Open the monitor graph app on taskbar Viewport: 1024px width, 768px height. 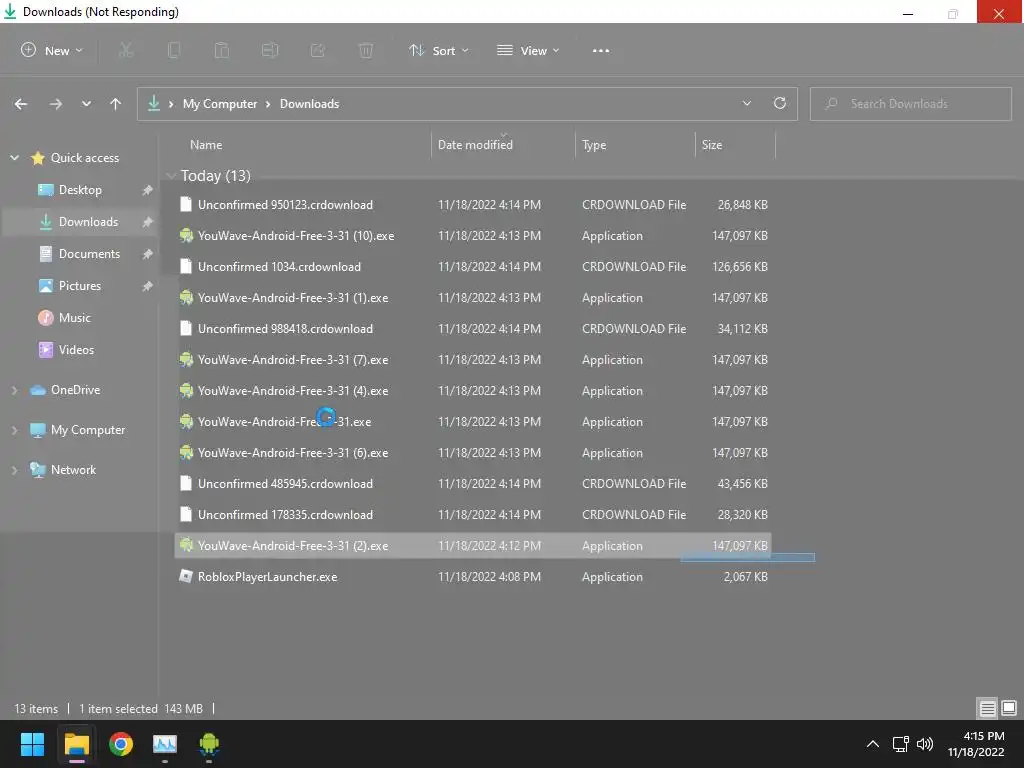point(165,744)
